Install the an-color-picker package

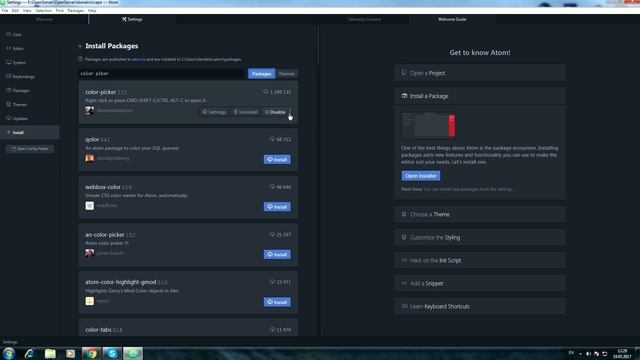[277, 254]
